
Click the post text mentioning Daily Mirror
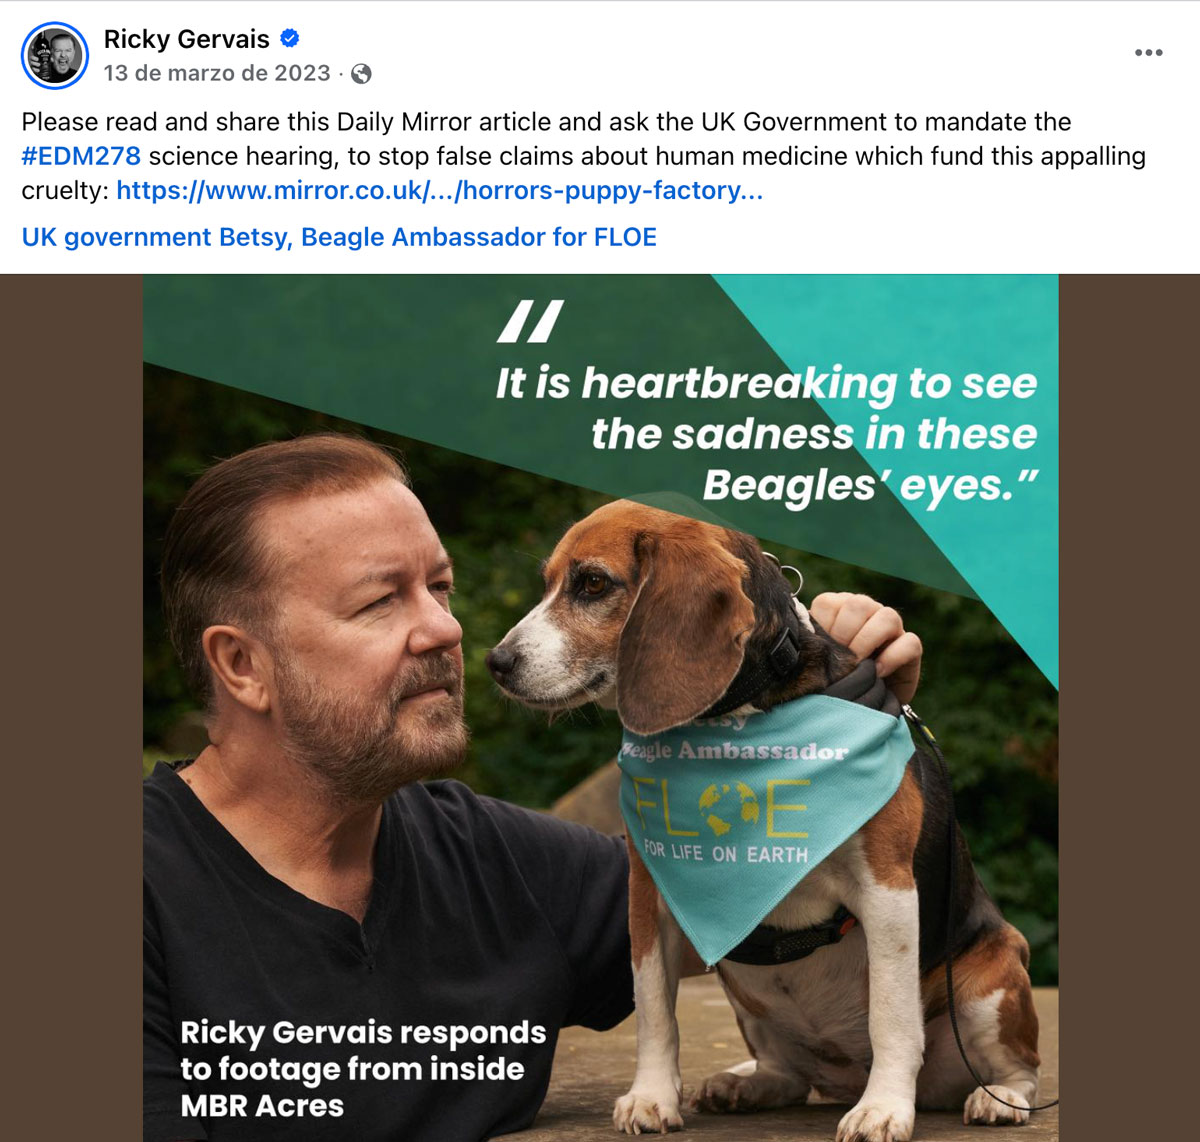click(546, 123)
